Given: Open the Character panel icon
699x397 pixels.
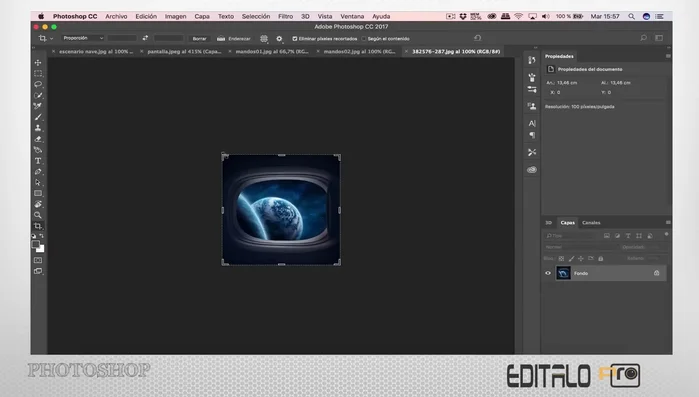Looking at the screenshot, I should coord(531,123).
